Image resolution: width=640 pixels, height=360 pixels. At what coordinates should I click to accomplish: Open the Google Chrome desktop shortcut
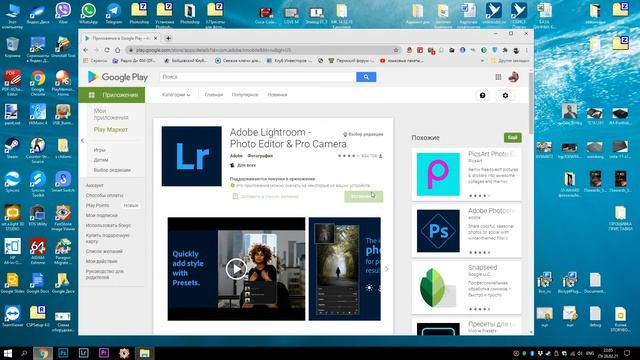[38, 83]
